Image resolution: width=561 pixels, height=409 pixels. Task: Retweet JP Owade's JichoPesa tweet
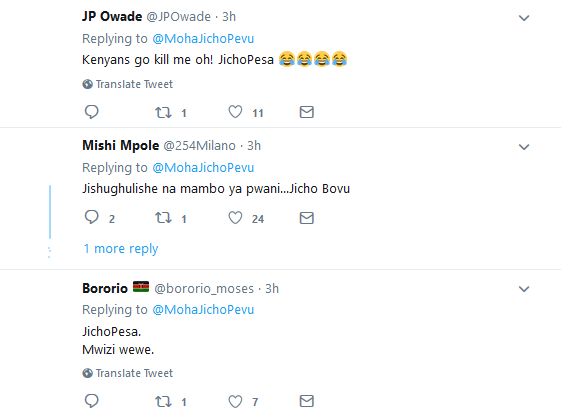(x=163, y=113)
